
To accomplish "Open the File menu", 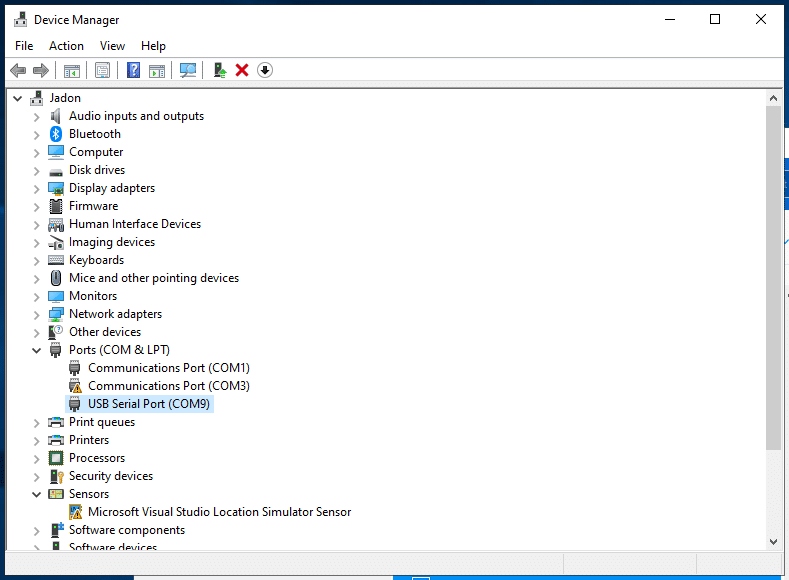I will coord(24,46).
